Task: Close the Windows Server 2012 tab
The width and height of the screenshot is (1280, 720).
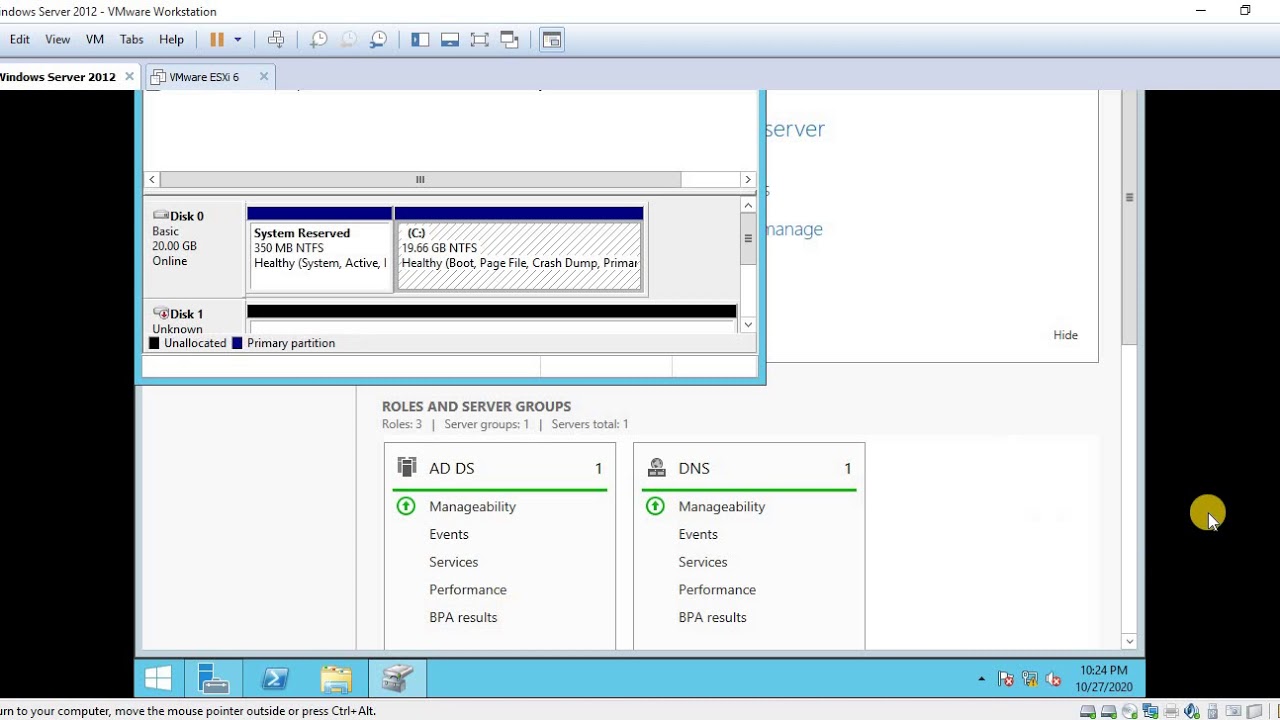Action: (130, 76)
